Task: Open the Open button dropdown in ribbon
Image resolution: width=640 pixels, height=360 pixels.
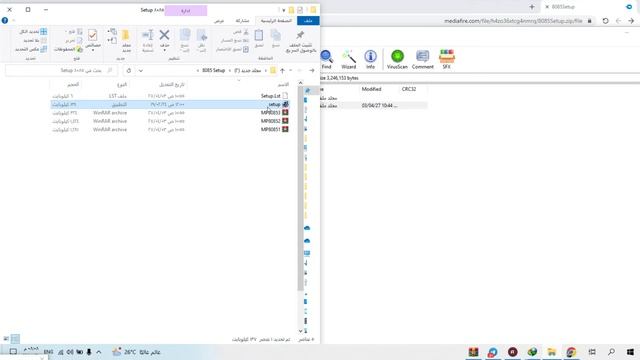Action: 74,31
